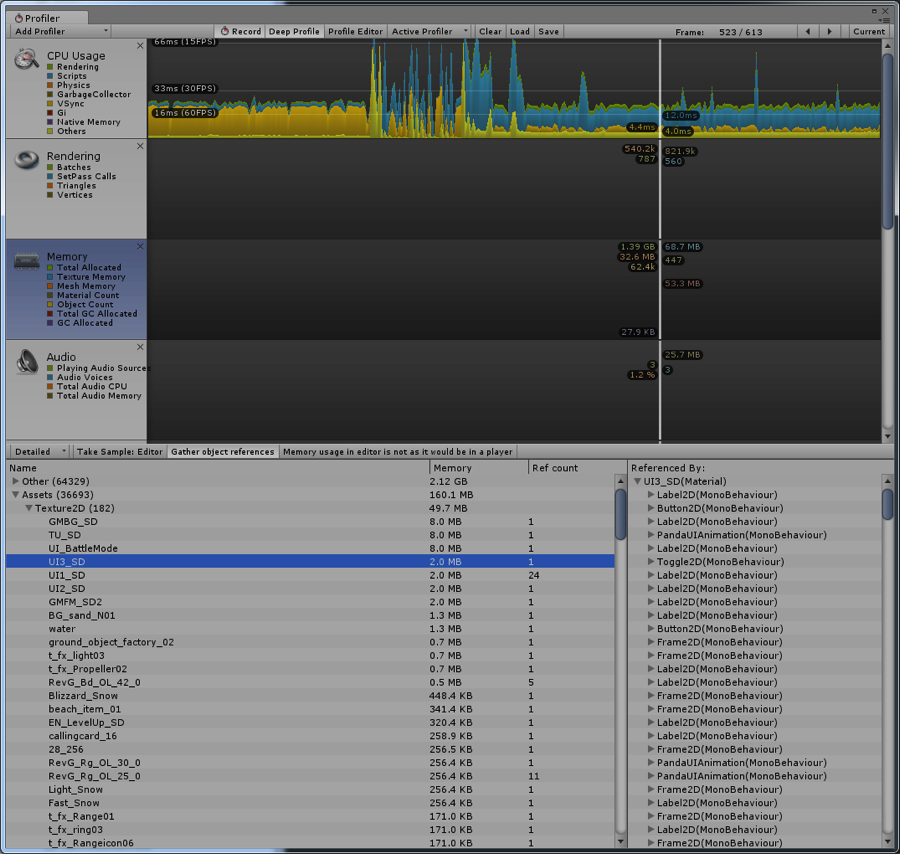Click the selected frame marker in CPU chart

[660, 88]
